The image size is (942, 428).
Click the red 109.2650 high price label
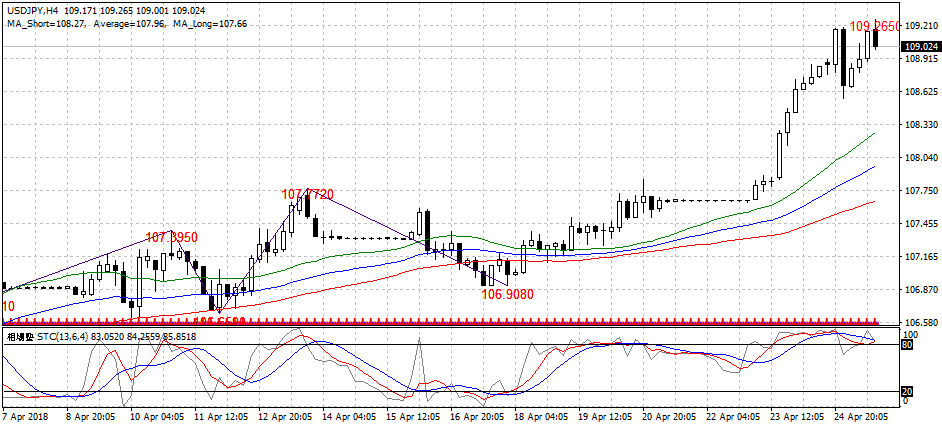click(873, 24)
